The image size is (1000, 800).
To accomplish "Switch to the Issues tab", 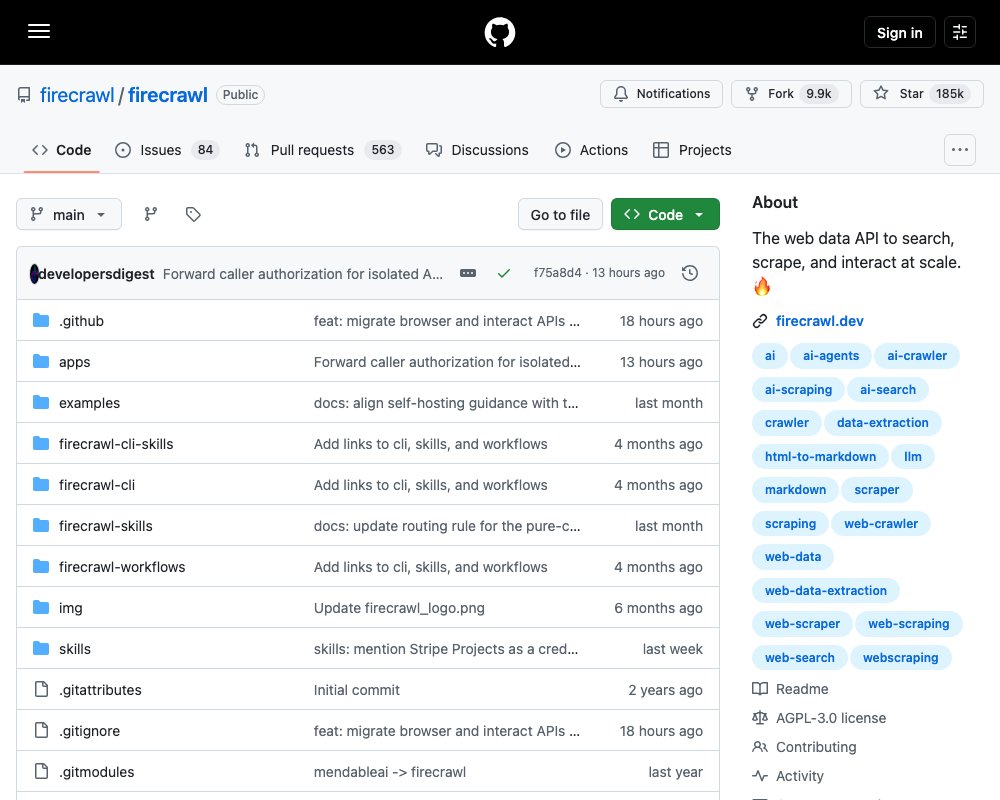I will point(167,150).
